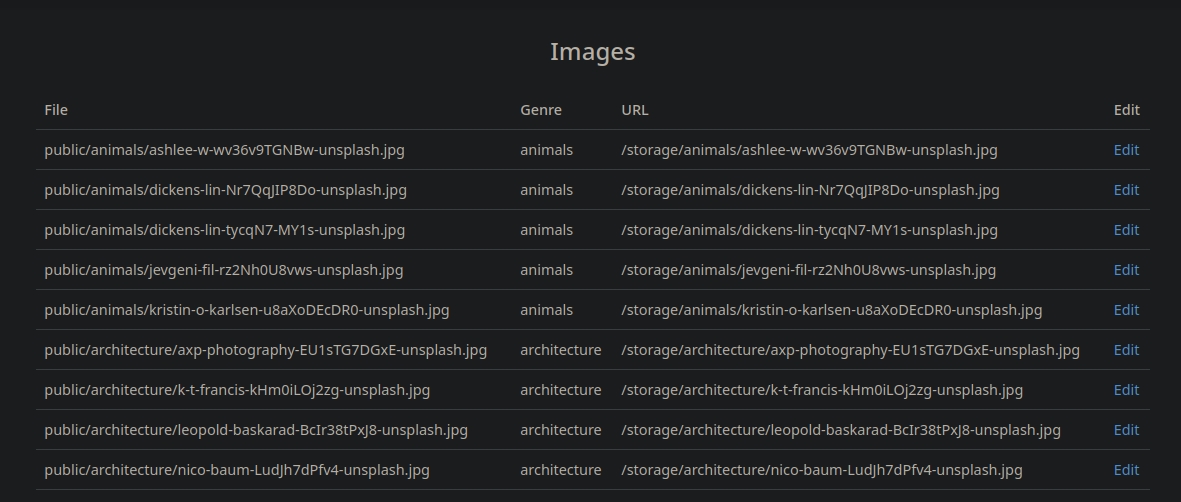The height and width of the screenshot is (502, 1181).
Task: Edit the axp-photography architecture image
Action: tap(1126, 350)
